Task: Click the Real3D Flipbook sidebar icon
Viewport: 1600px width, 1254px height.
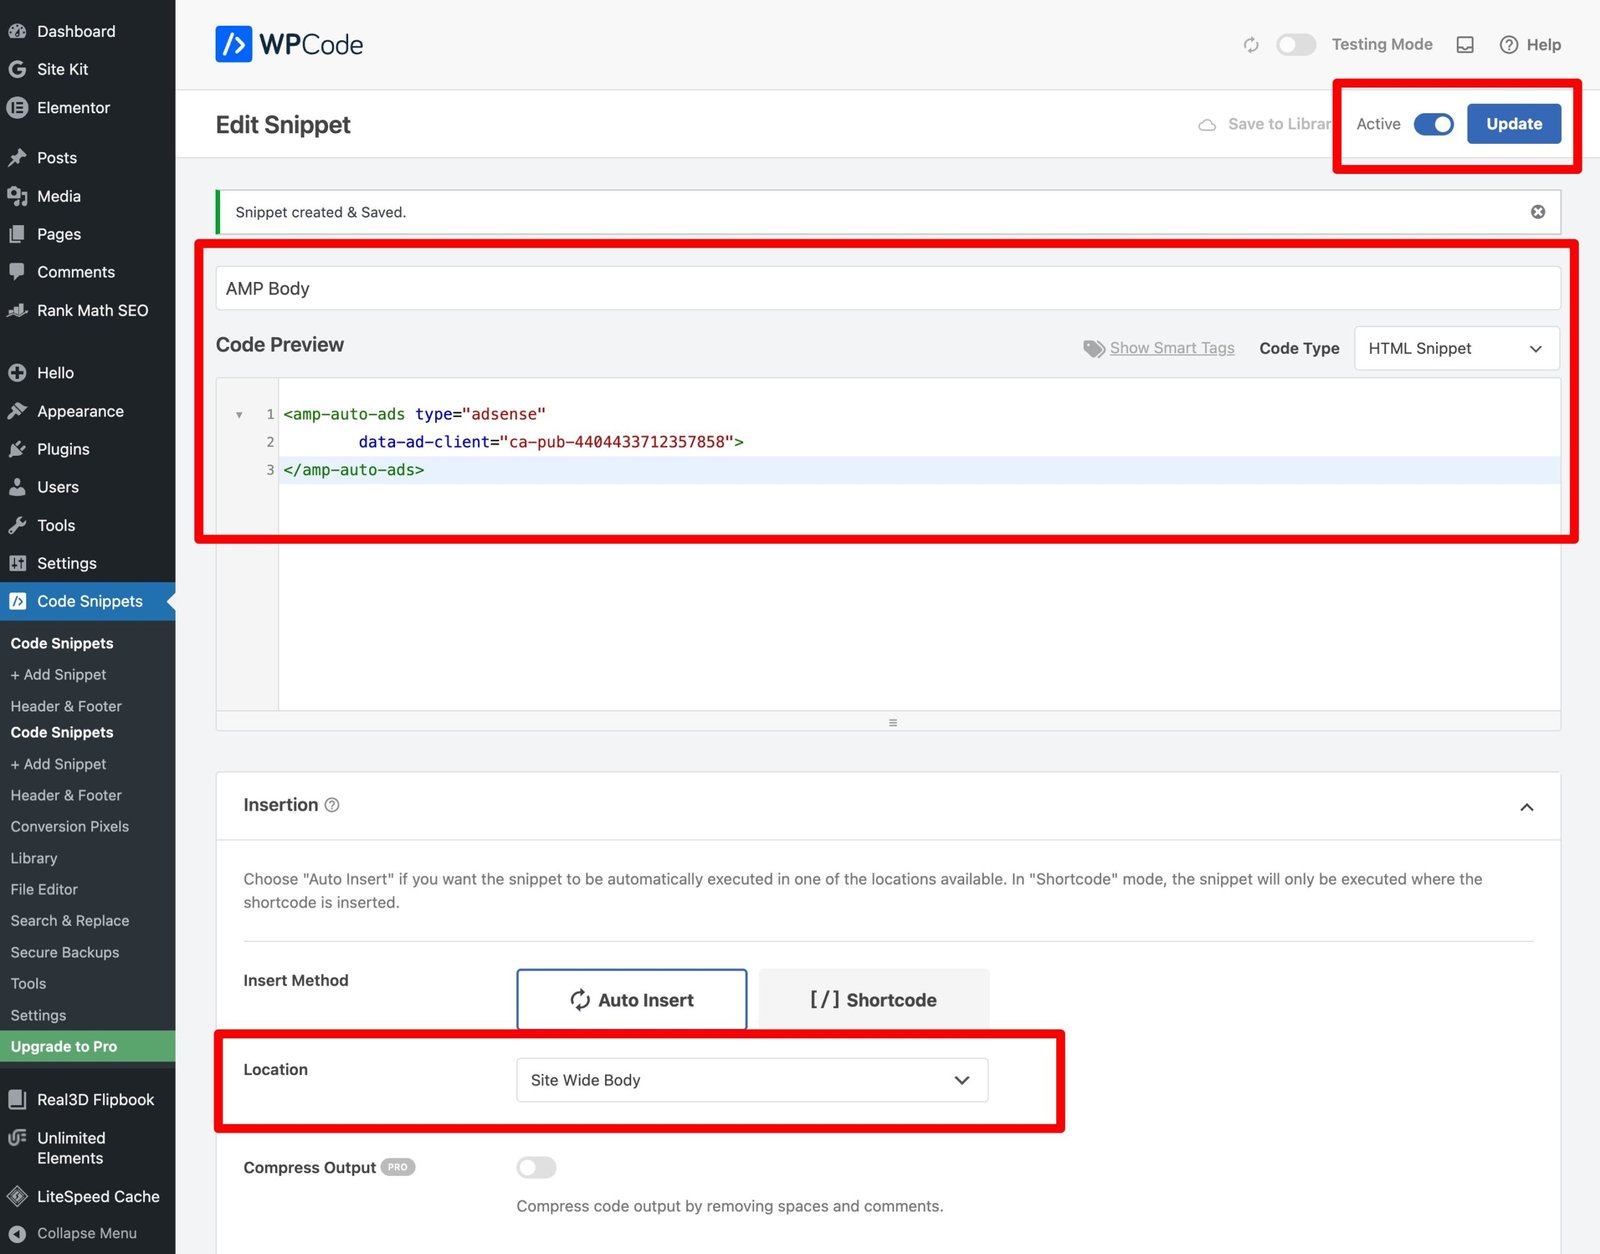Action: pyautogui.click(x=16, y=1099)
